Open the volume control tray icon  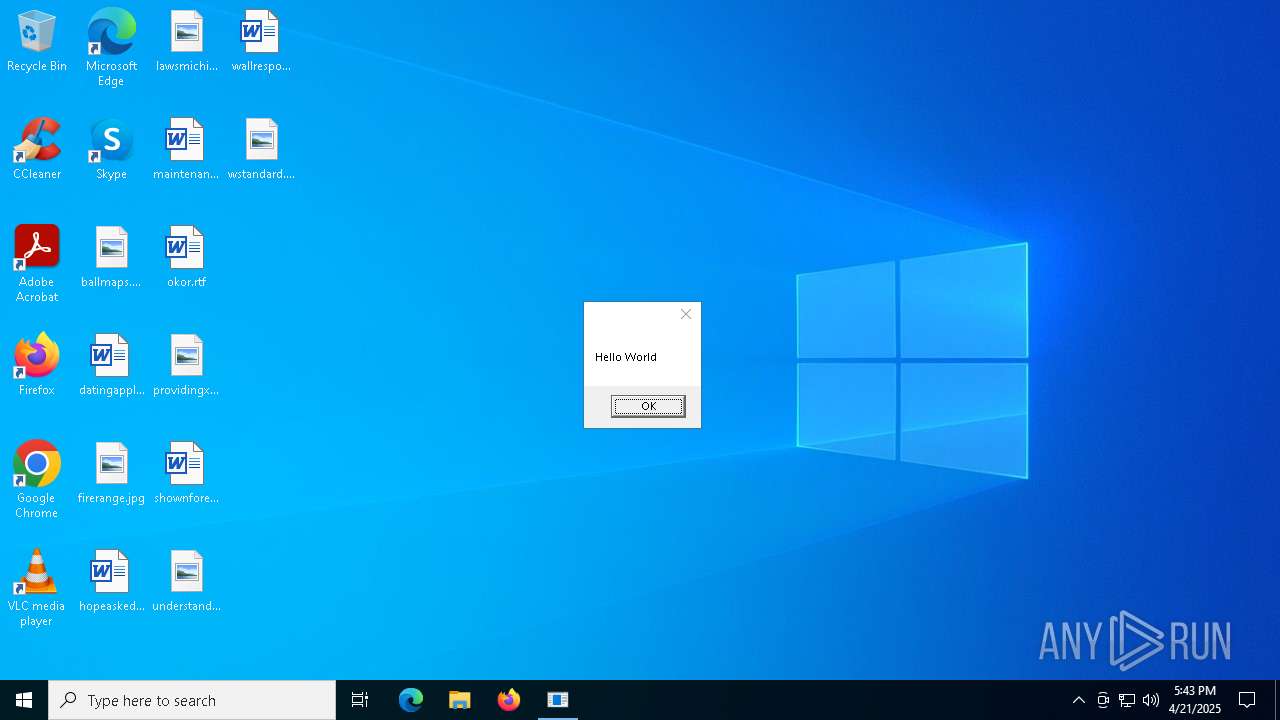1151,700
